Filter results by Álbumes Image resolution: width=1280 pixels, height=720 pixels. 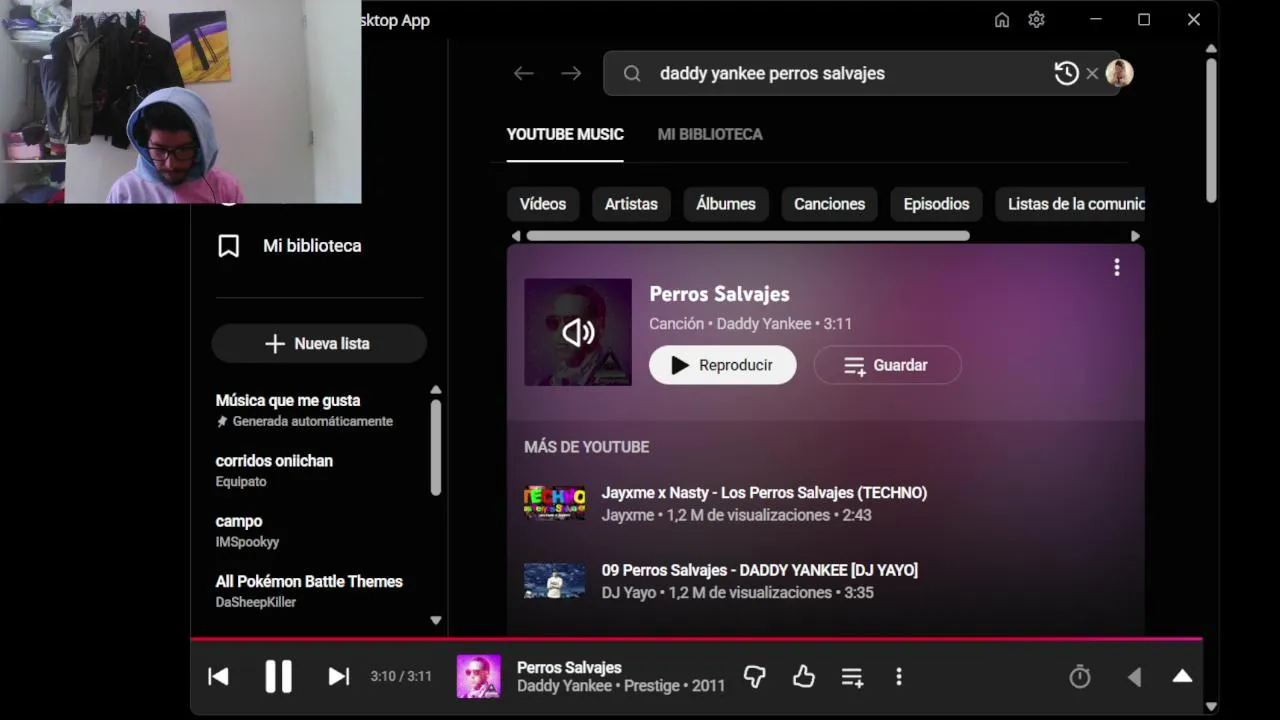[x=726, y=204]
